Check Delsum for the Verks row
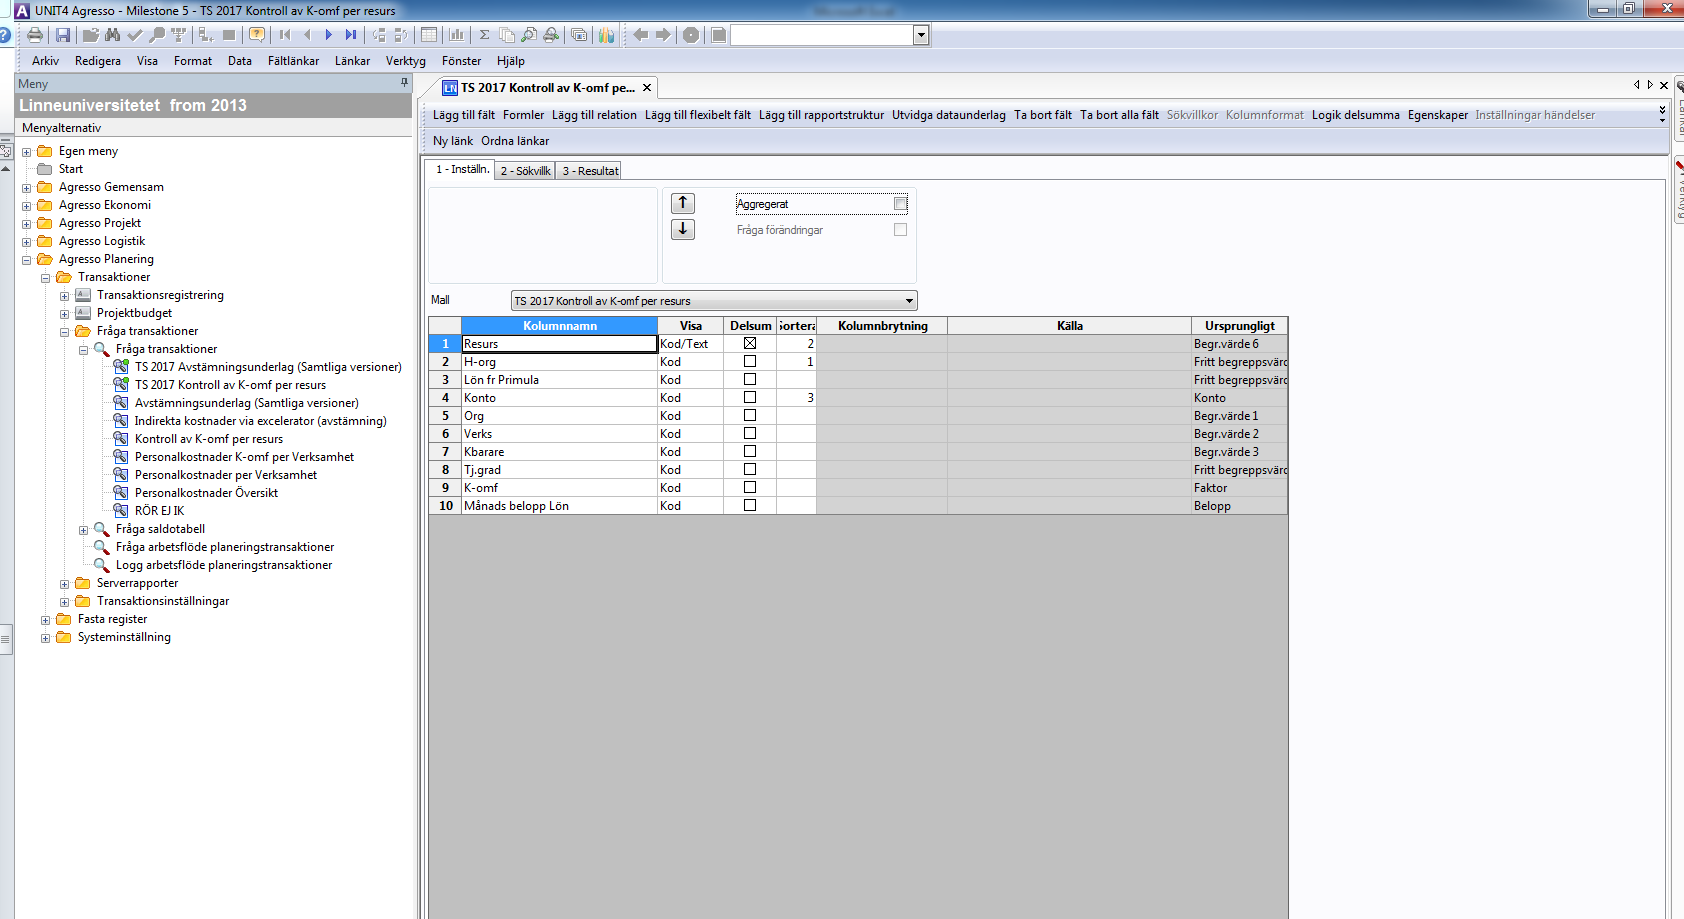This screenshot has height=919, width=1684. [x=750, y=433]
